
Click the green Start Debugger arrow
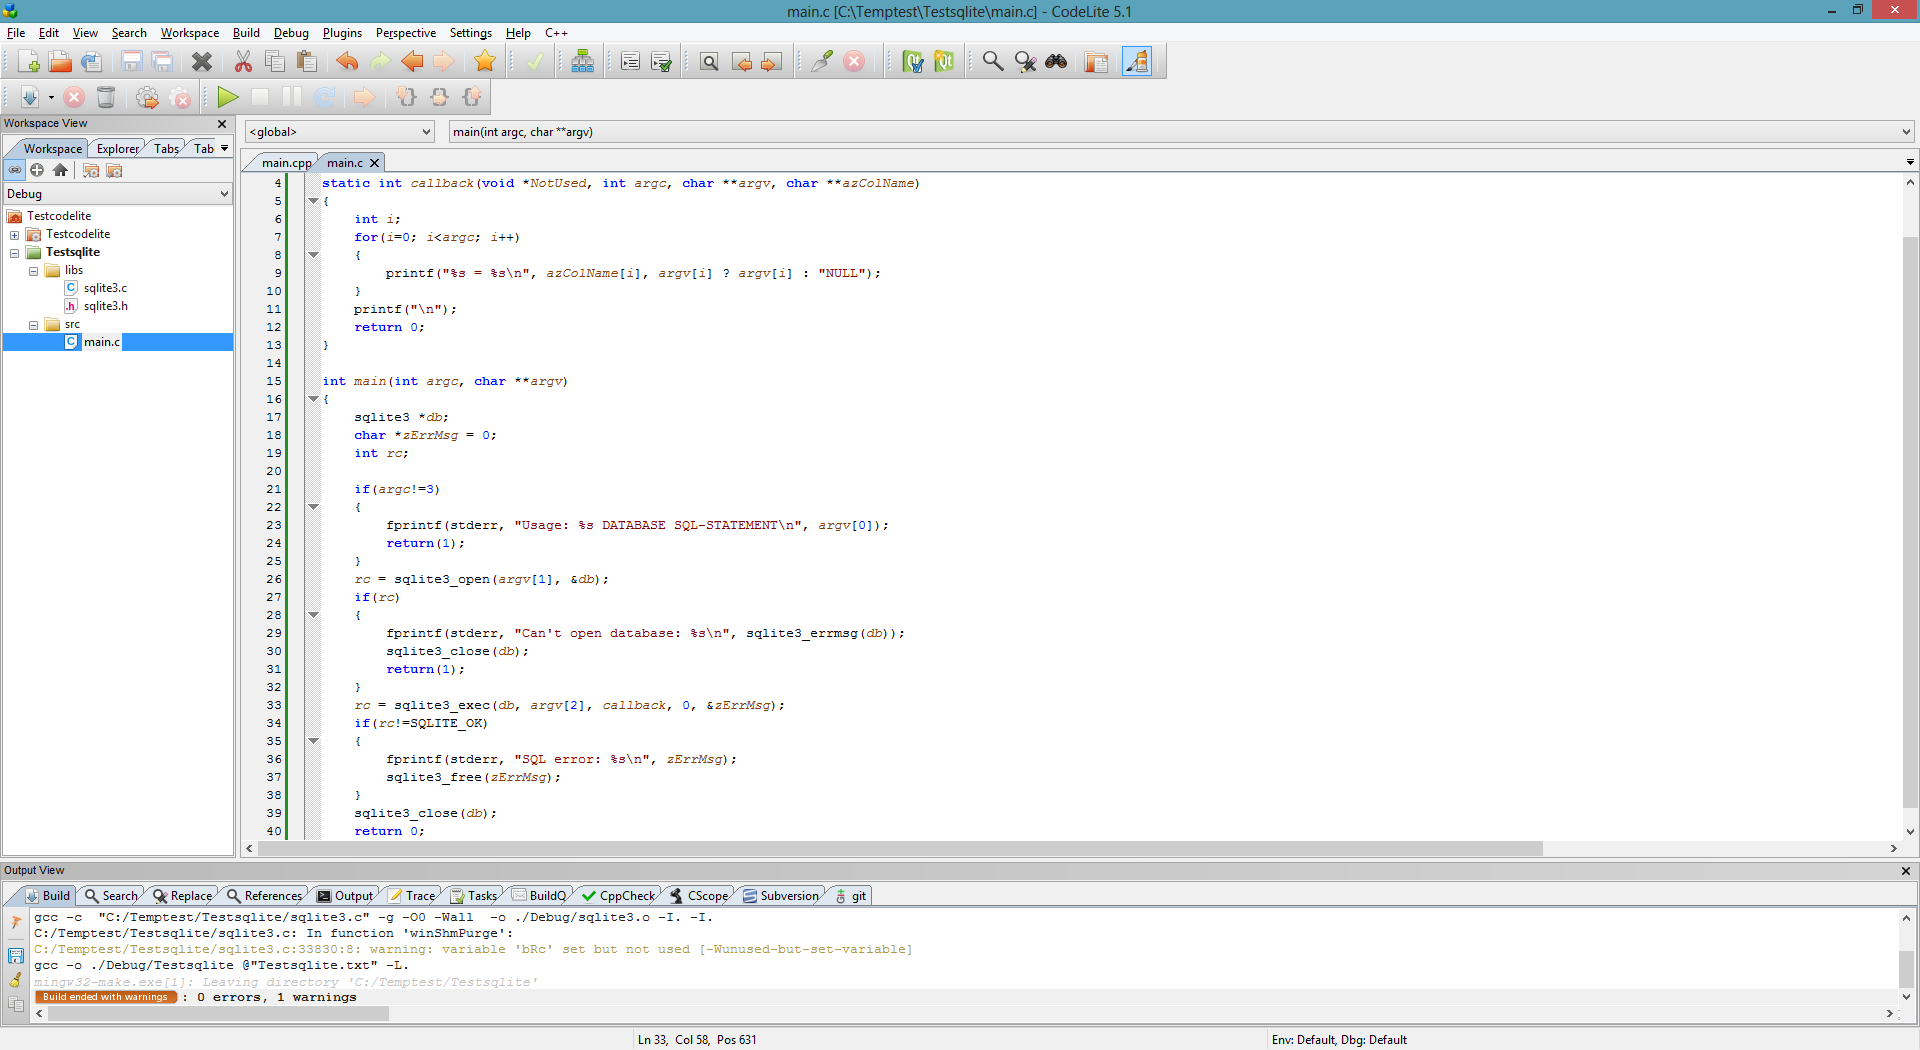click(228, 97)
